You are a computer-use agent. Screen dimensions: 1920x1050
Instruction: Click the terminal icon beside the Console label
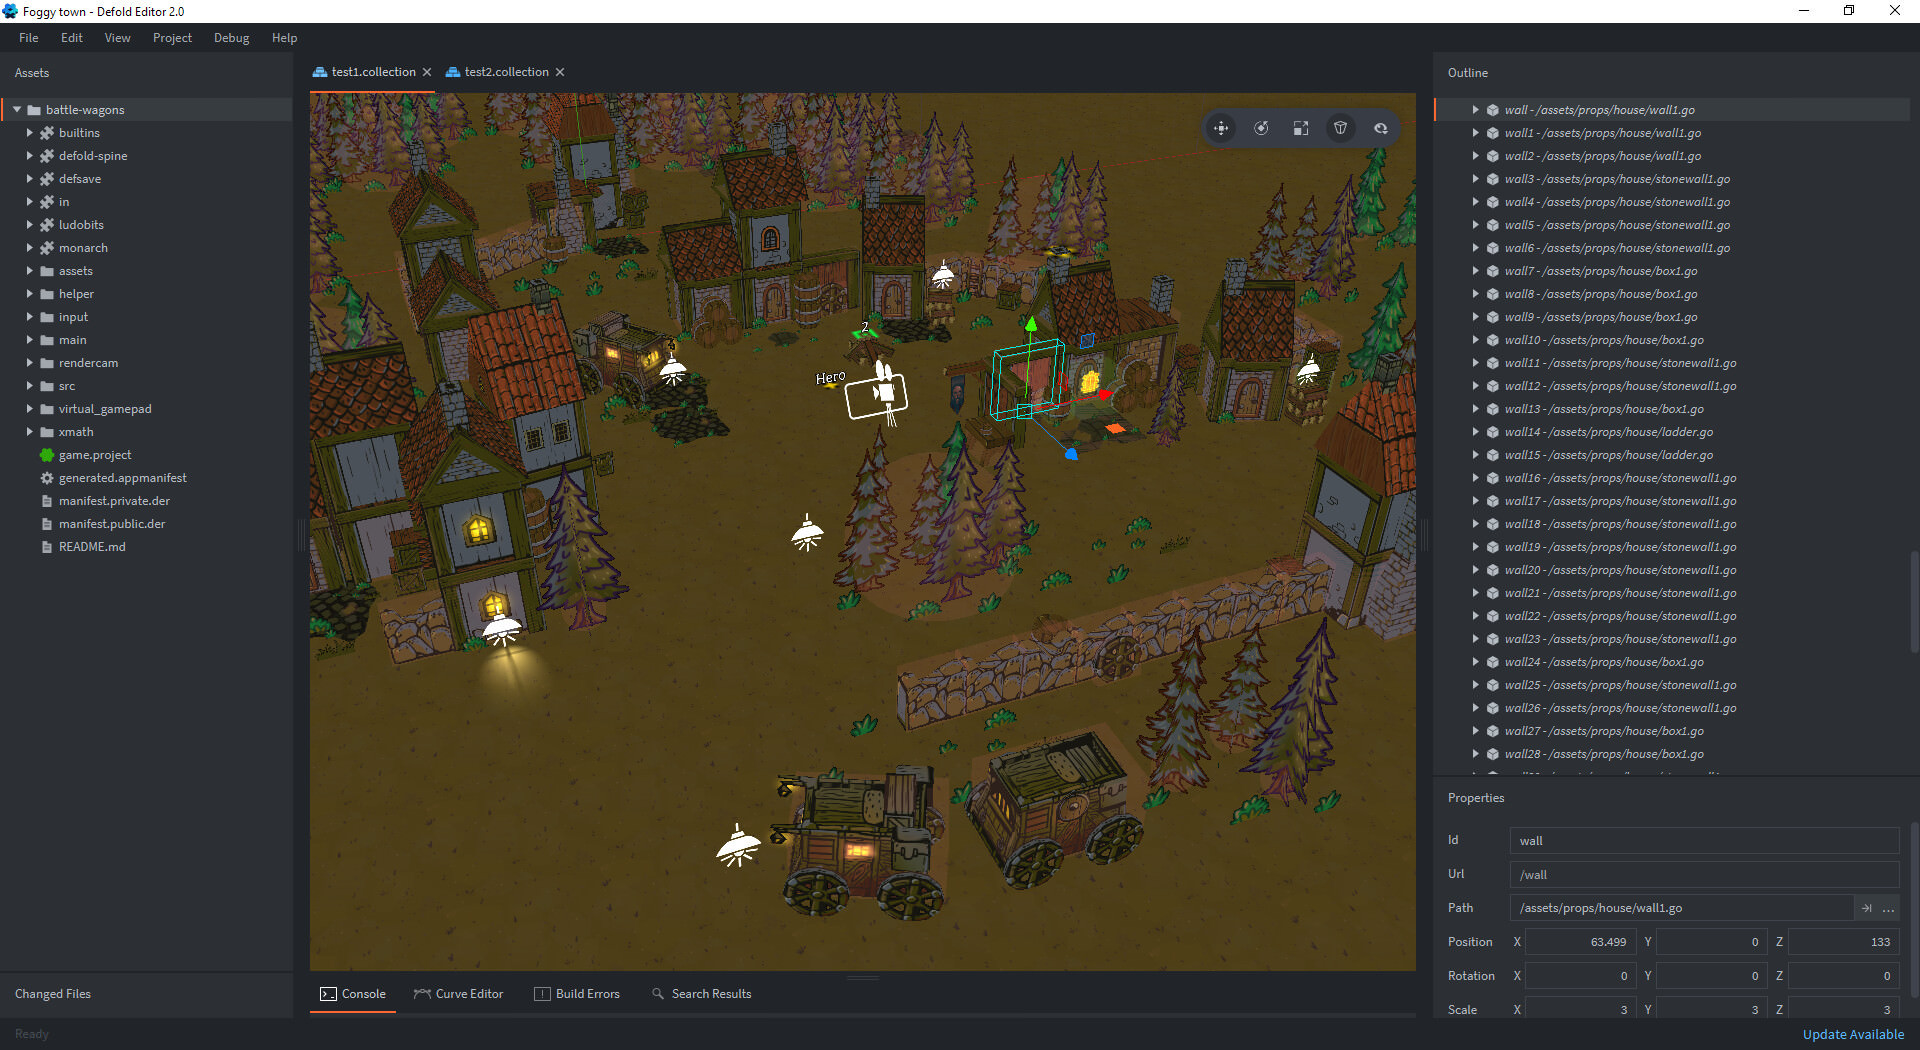tap(327, 993)
